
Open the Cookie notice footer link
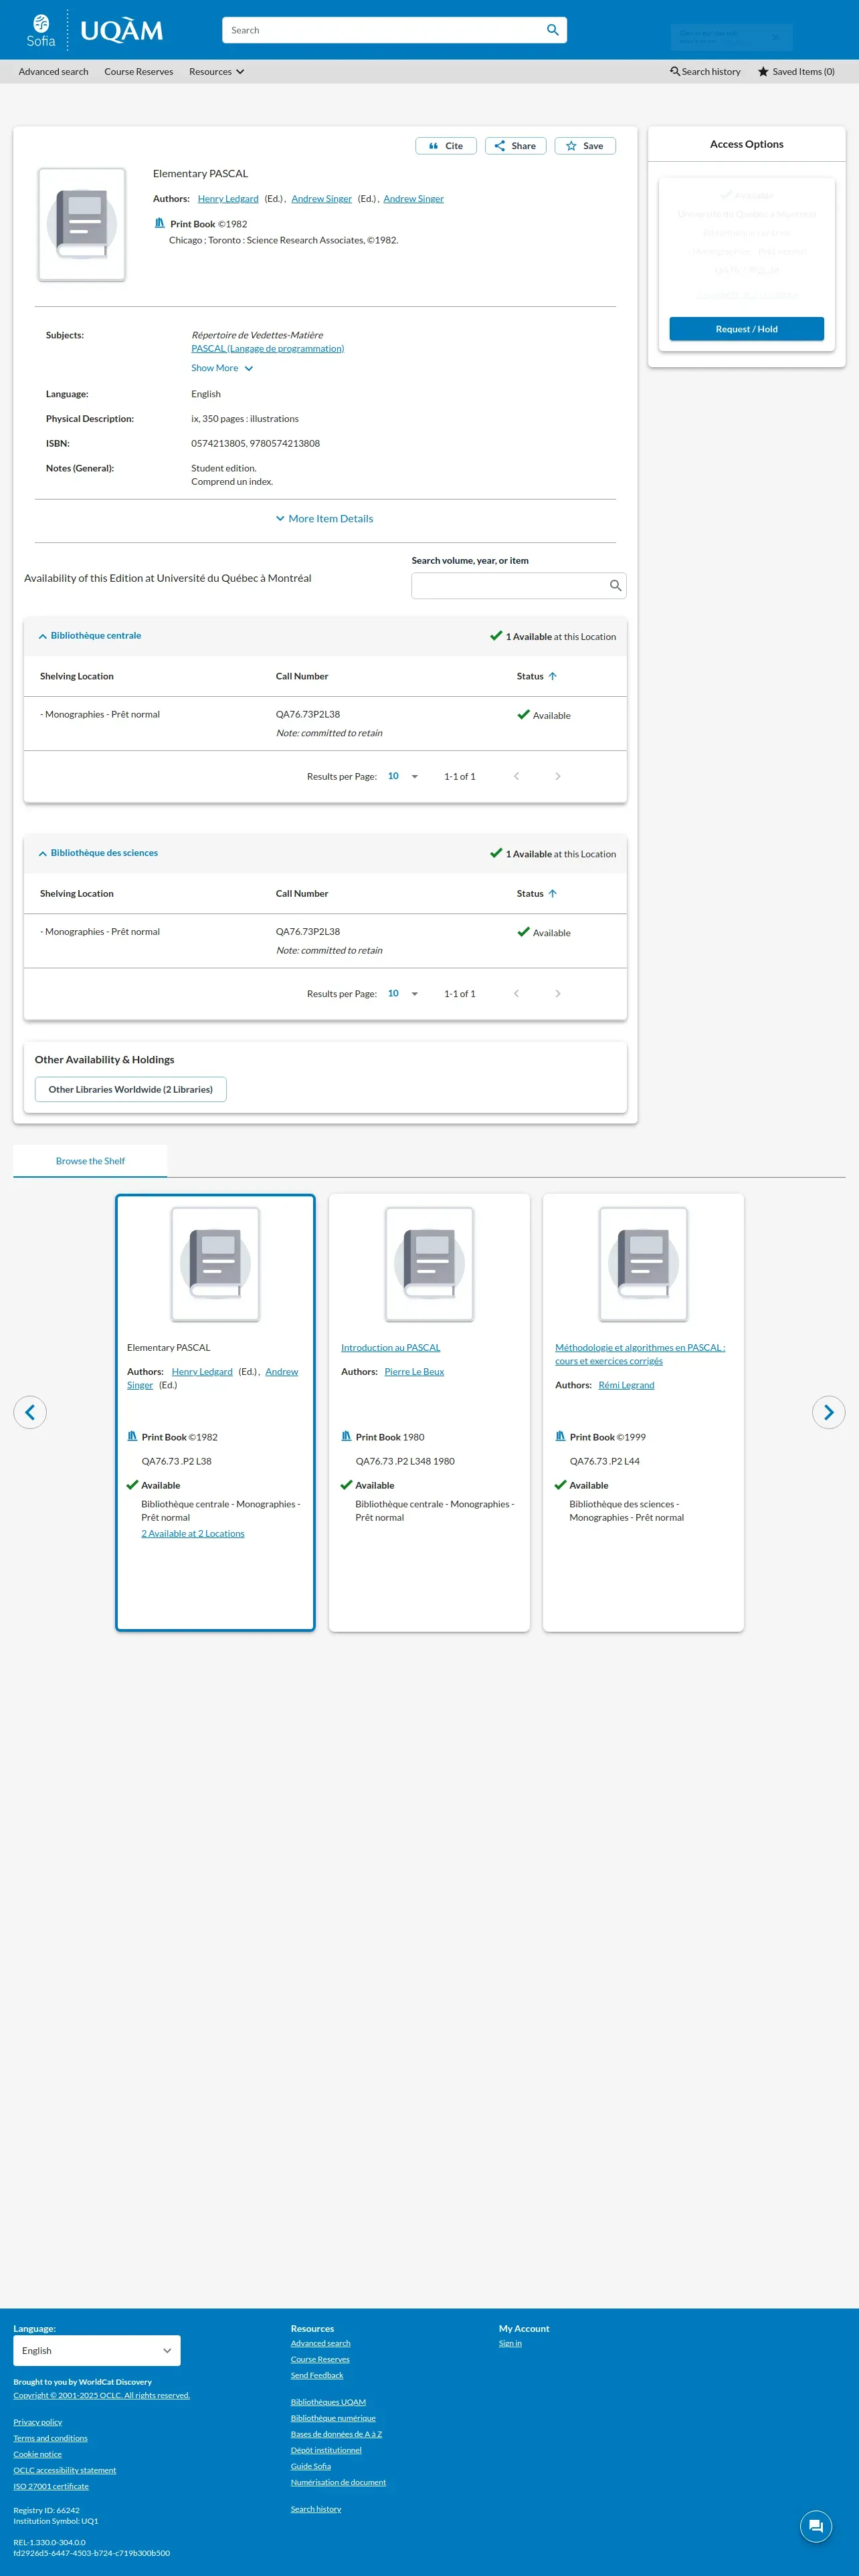(x=38, y=2454)
